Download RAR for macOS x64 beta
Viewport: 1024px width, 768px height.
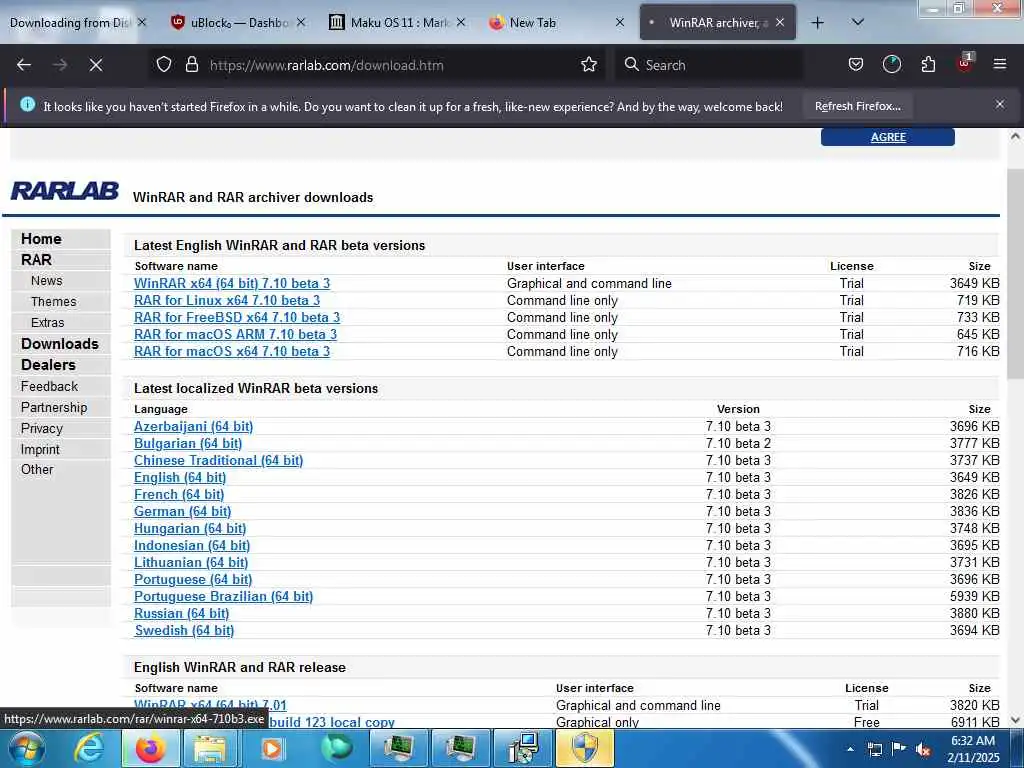(232, 351)
